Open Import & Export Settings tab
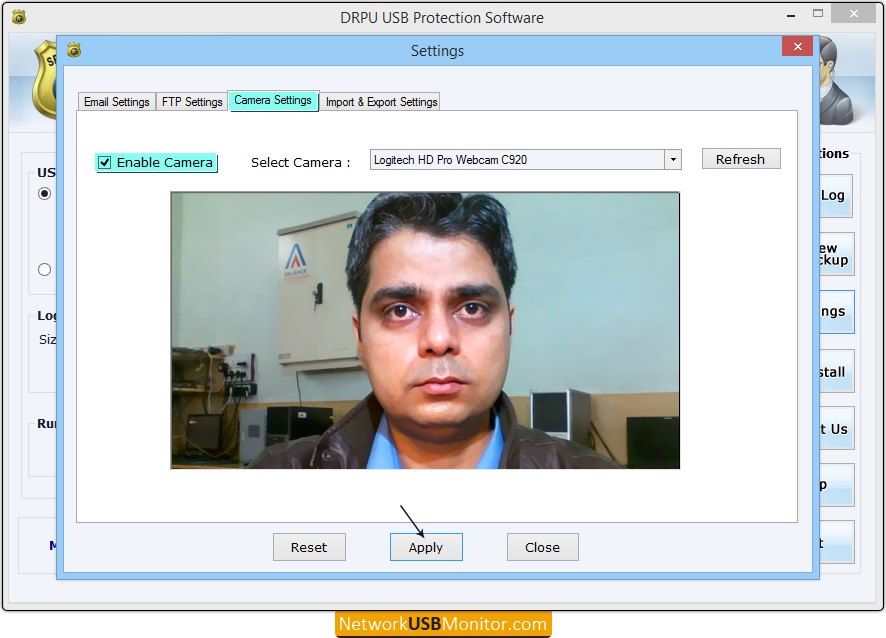 [x=381, y=102]
